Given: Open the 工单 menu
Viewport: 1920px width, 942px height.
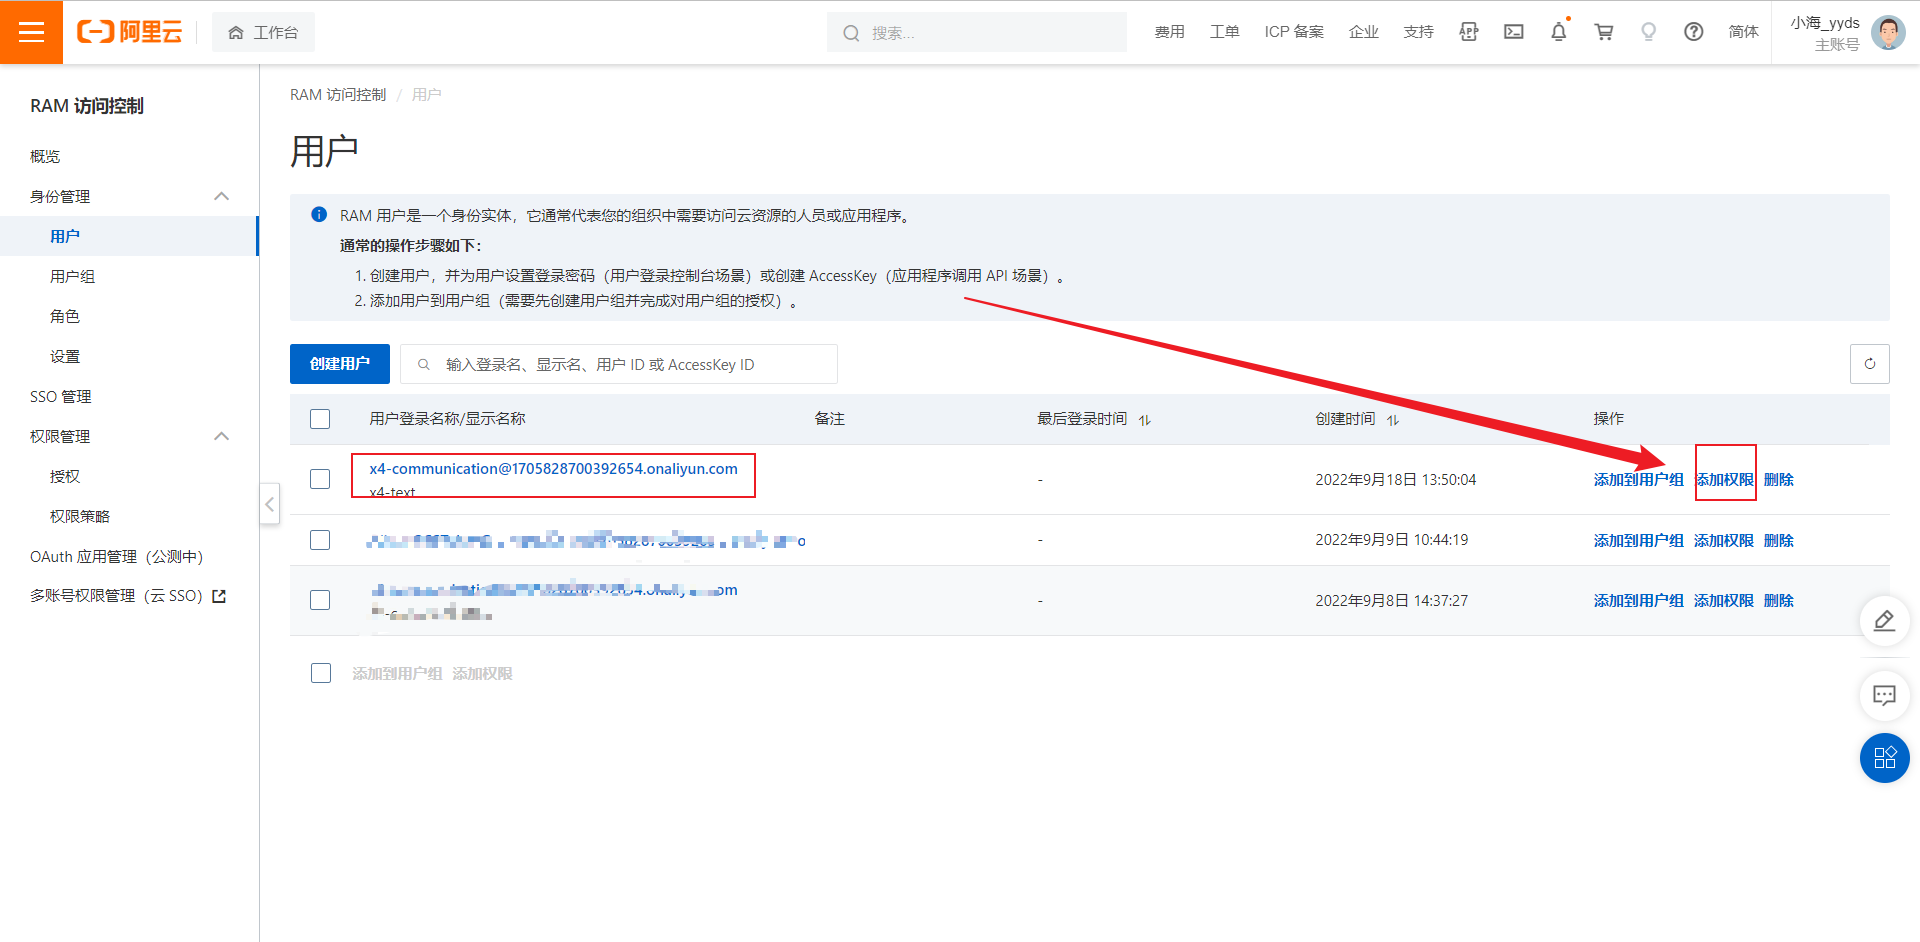Looking at the screenshot, I should [x=1224, y=32].
